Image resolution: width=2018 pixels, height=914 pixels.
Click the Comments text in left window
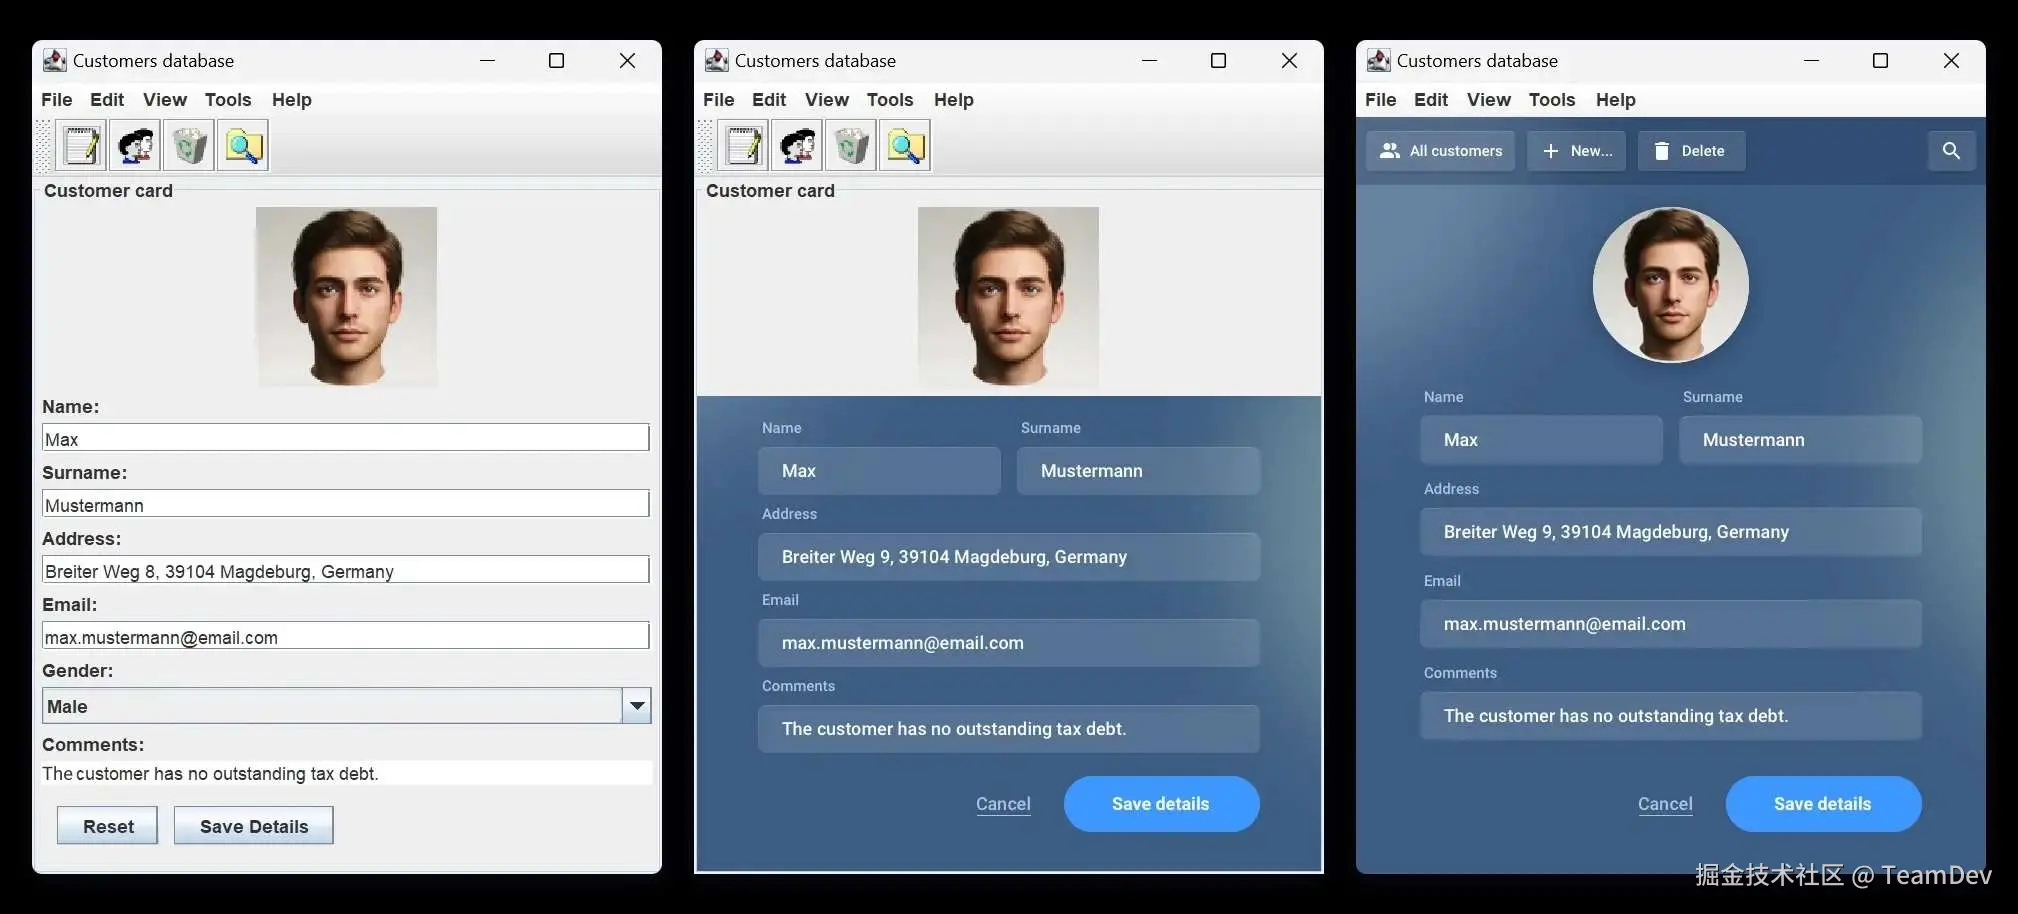[346, 773]
